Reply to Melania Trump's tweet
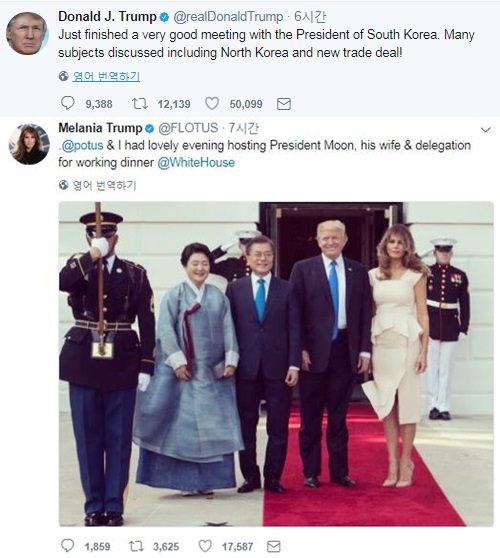The width and height of the screenshot is (500, 558). [68, 546]
